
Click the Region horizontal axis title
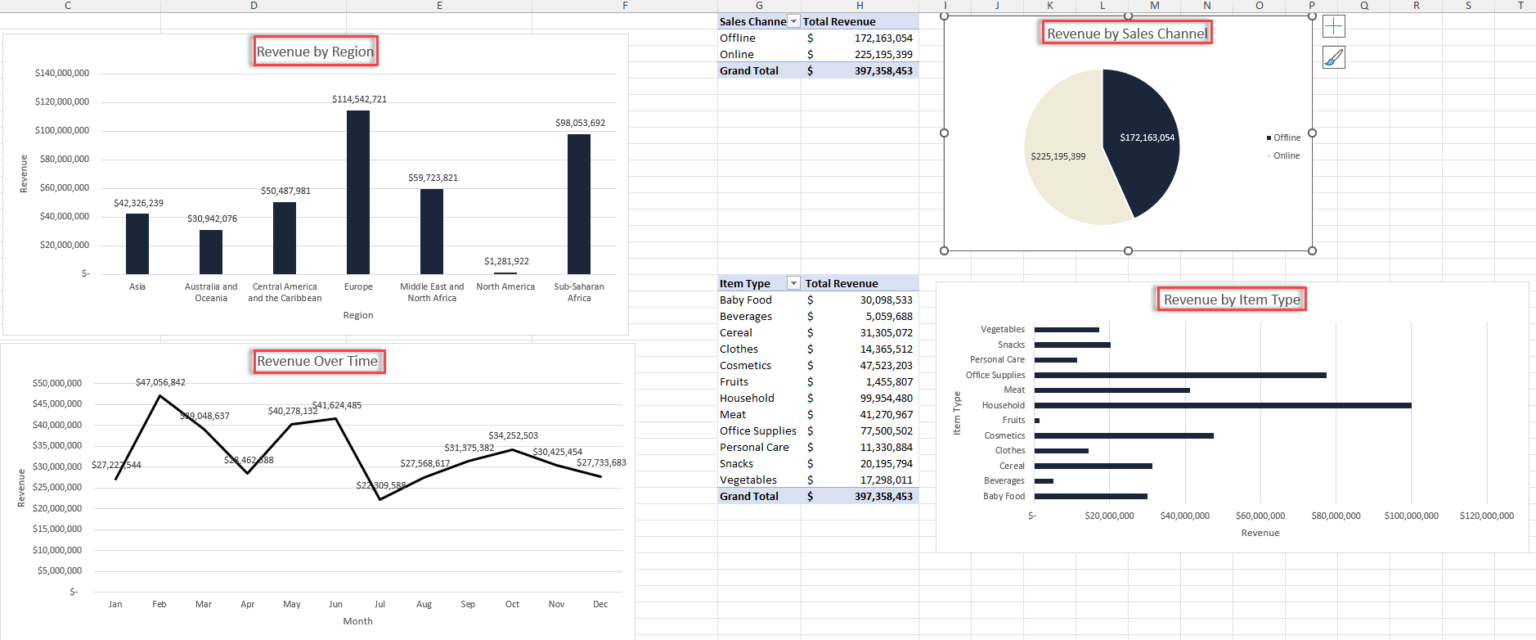[356, 315]
